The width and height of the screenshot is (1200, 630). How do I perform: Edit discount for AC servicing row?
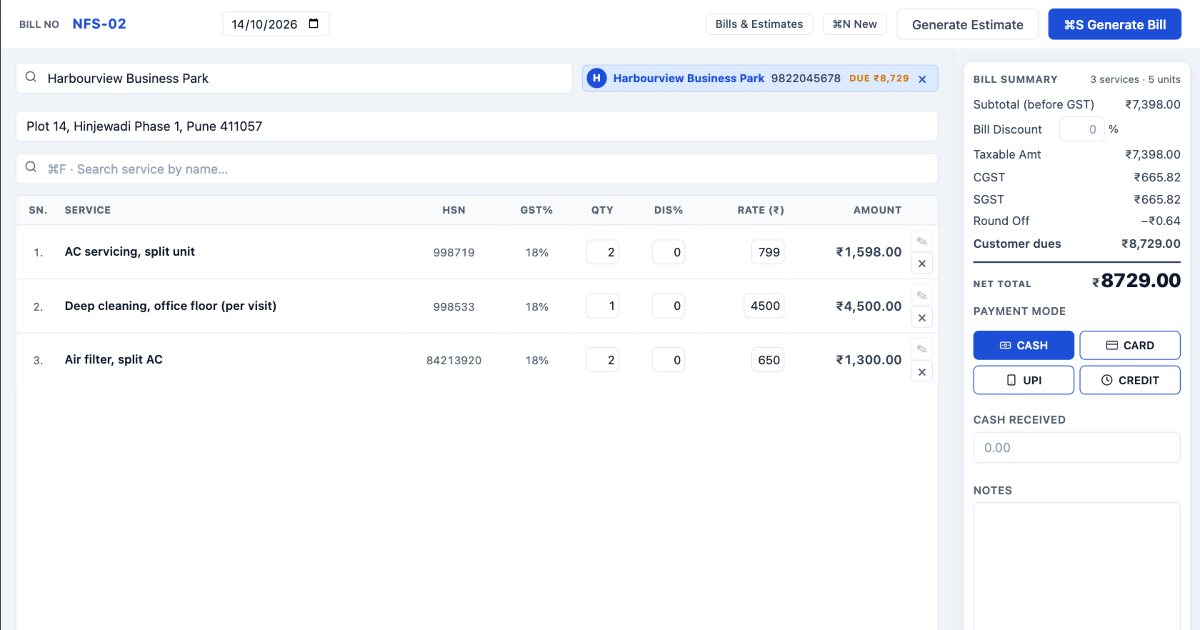point(668,252)
